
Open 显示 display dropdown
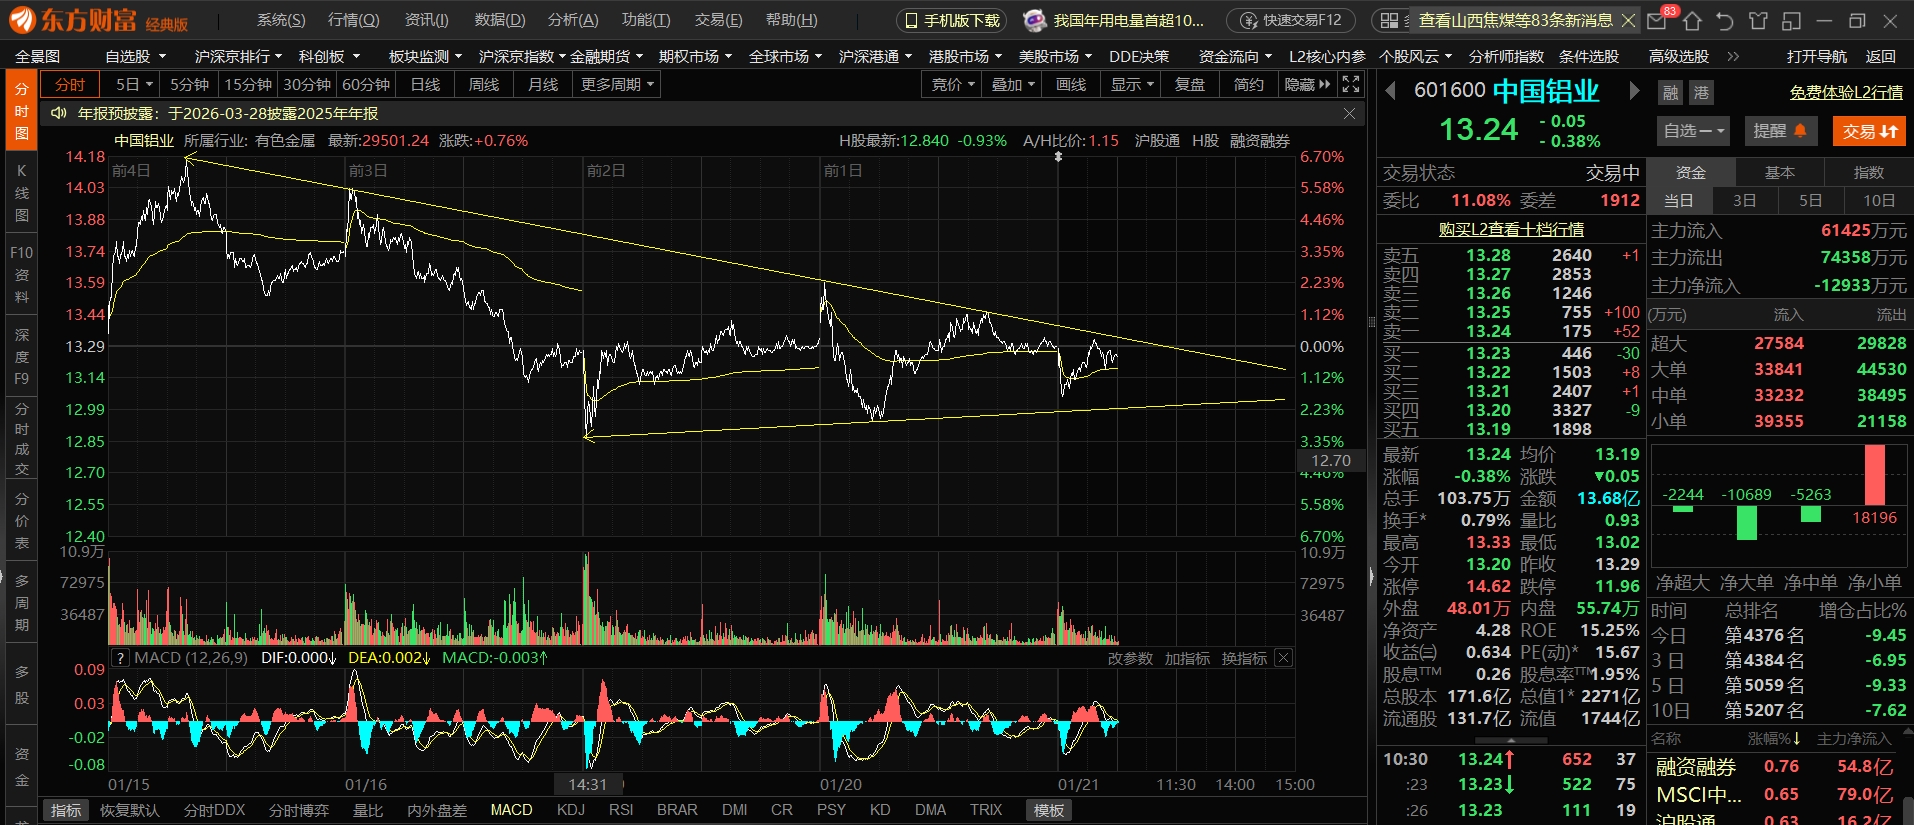1131,85
